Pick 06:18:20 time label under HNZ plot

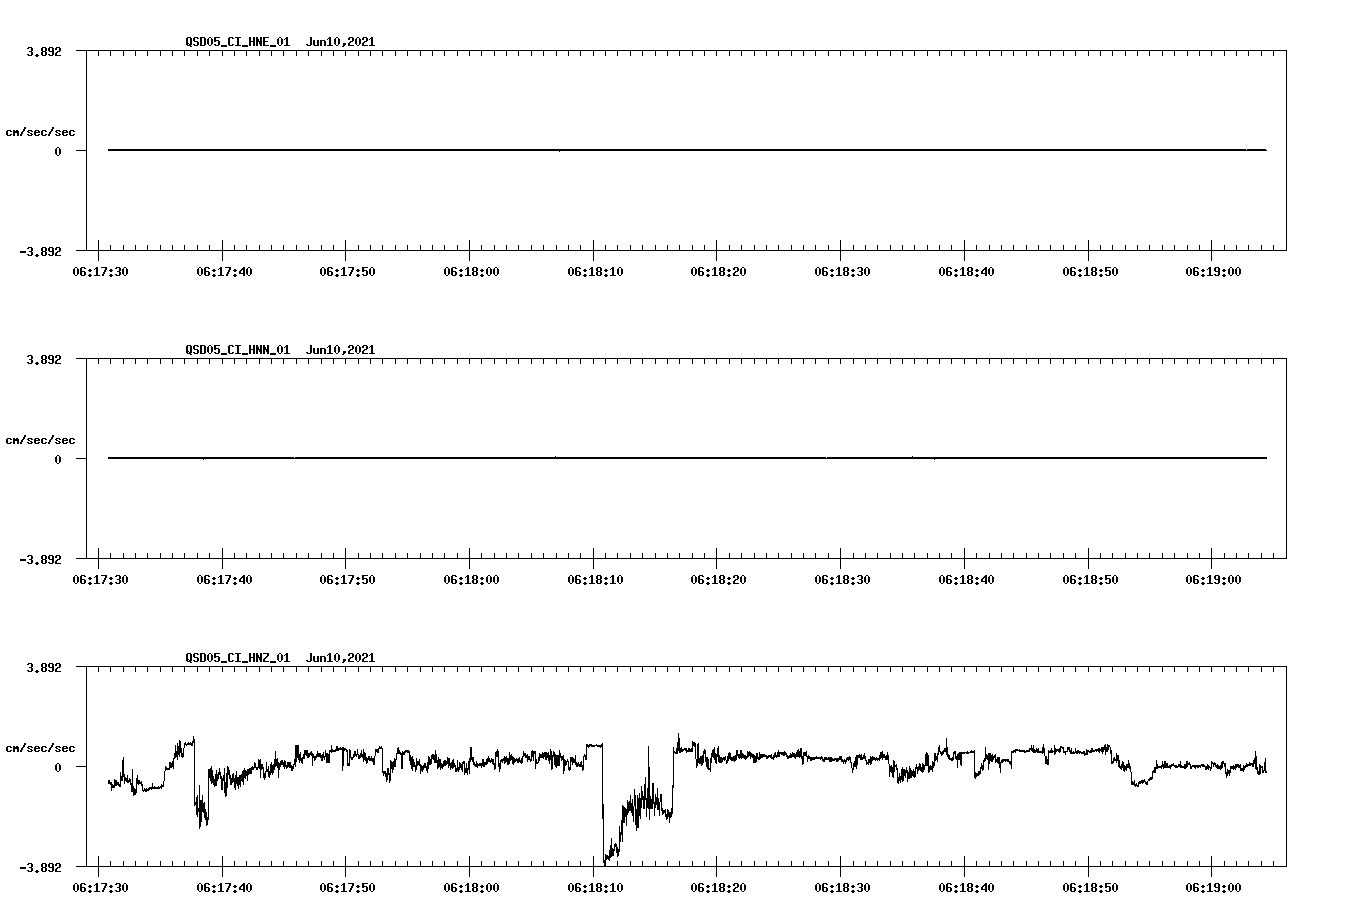[718, 888]
